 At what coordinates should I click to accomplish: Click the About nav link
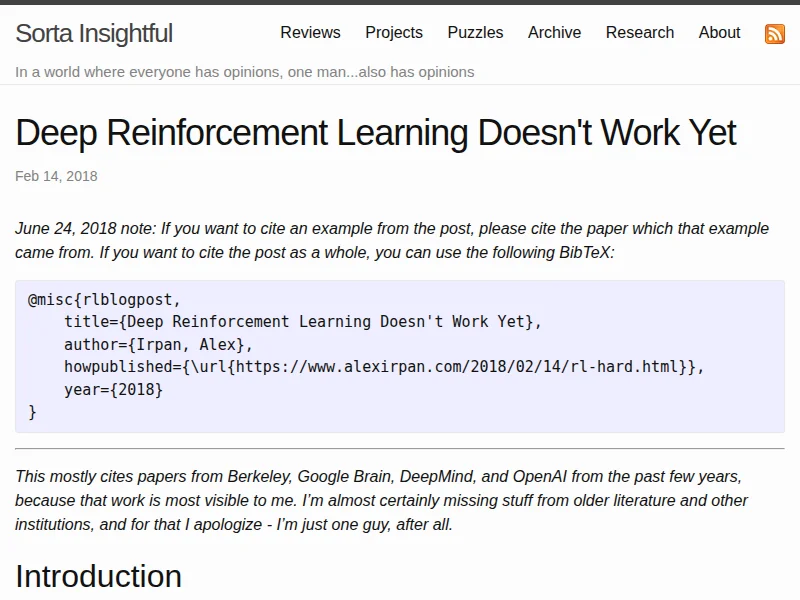coord(719,33)
